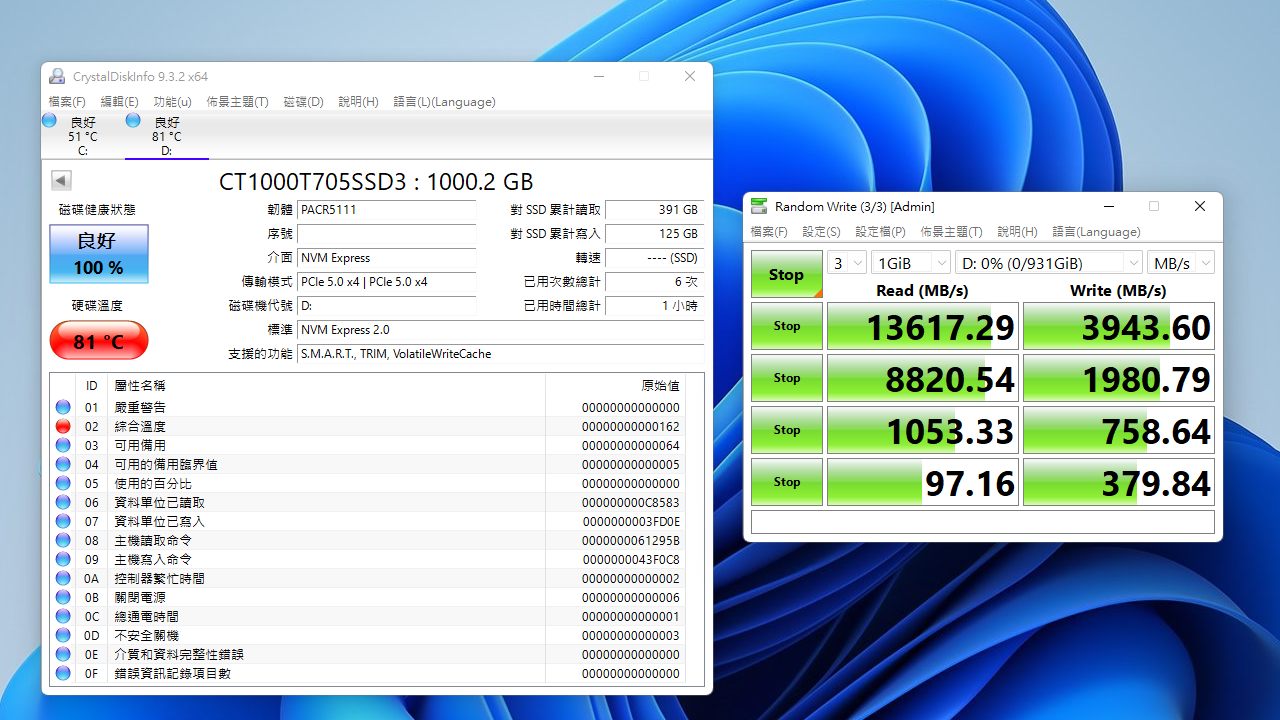Click the CrystalDiskInfo title bar app icon
The image size is (1280, 720).
click(57, 77)
